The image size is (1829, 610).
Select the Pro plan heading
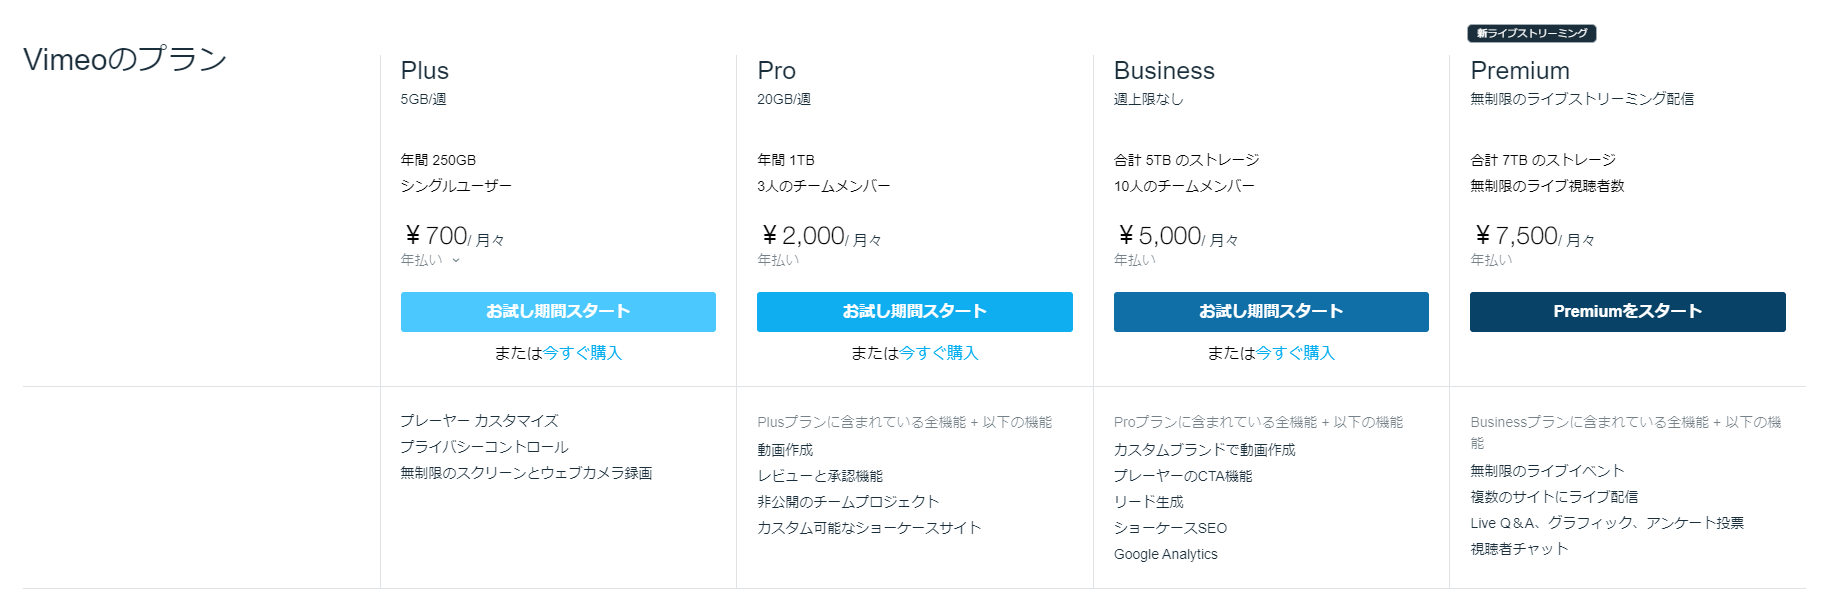[776, 71]
